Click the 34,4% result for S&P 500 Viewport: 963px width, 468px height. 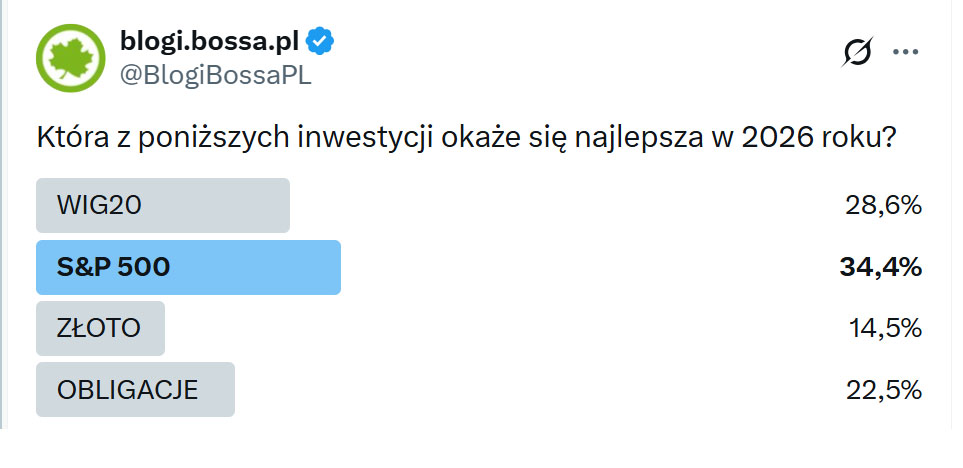[x=880, y=267]
